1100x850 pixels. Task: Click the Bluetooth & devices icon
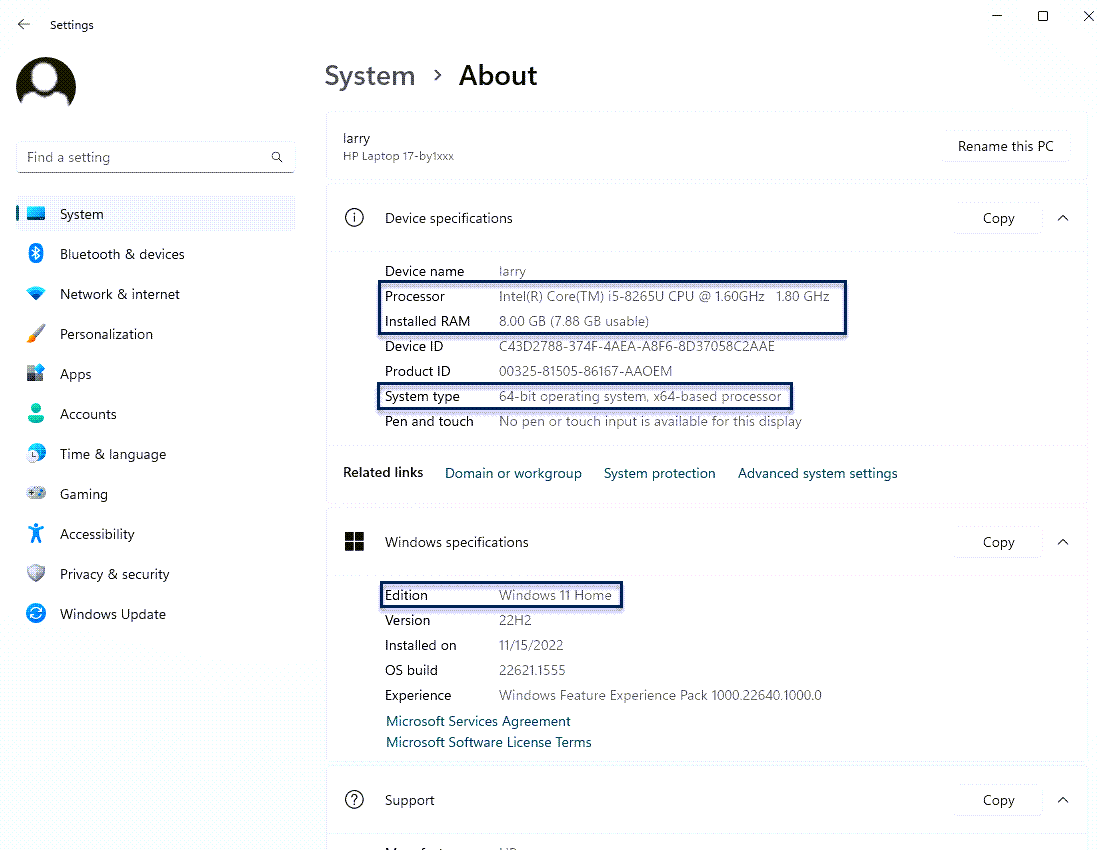click(x=36, y=254)
